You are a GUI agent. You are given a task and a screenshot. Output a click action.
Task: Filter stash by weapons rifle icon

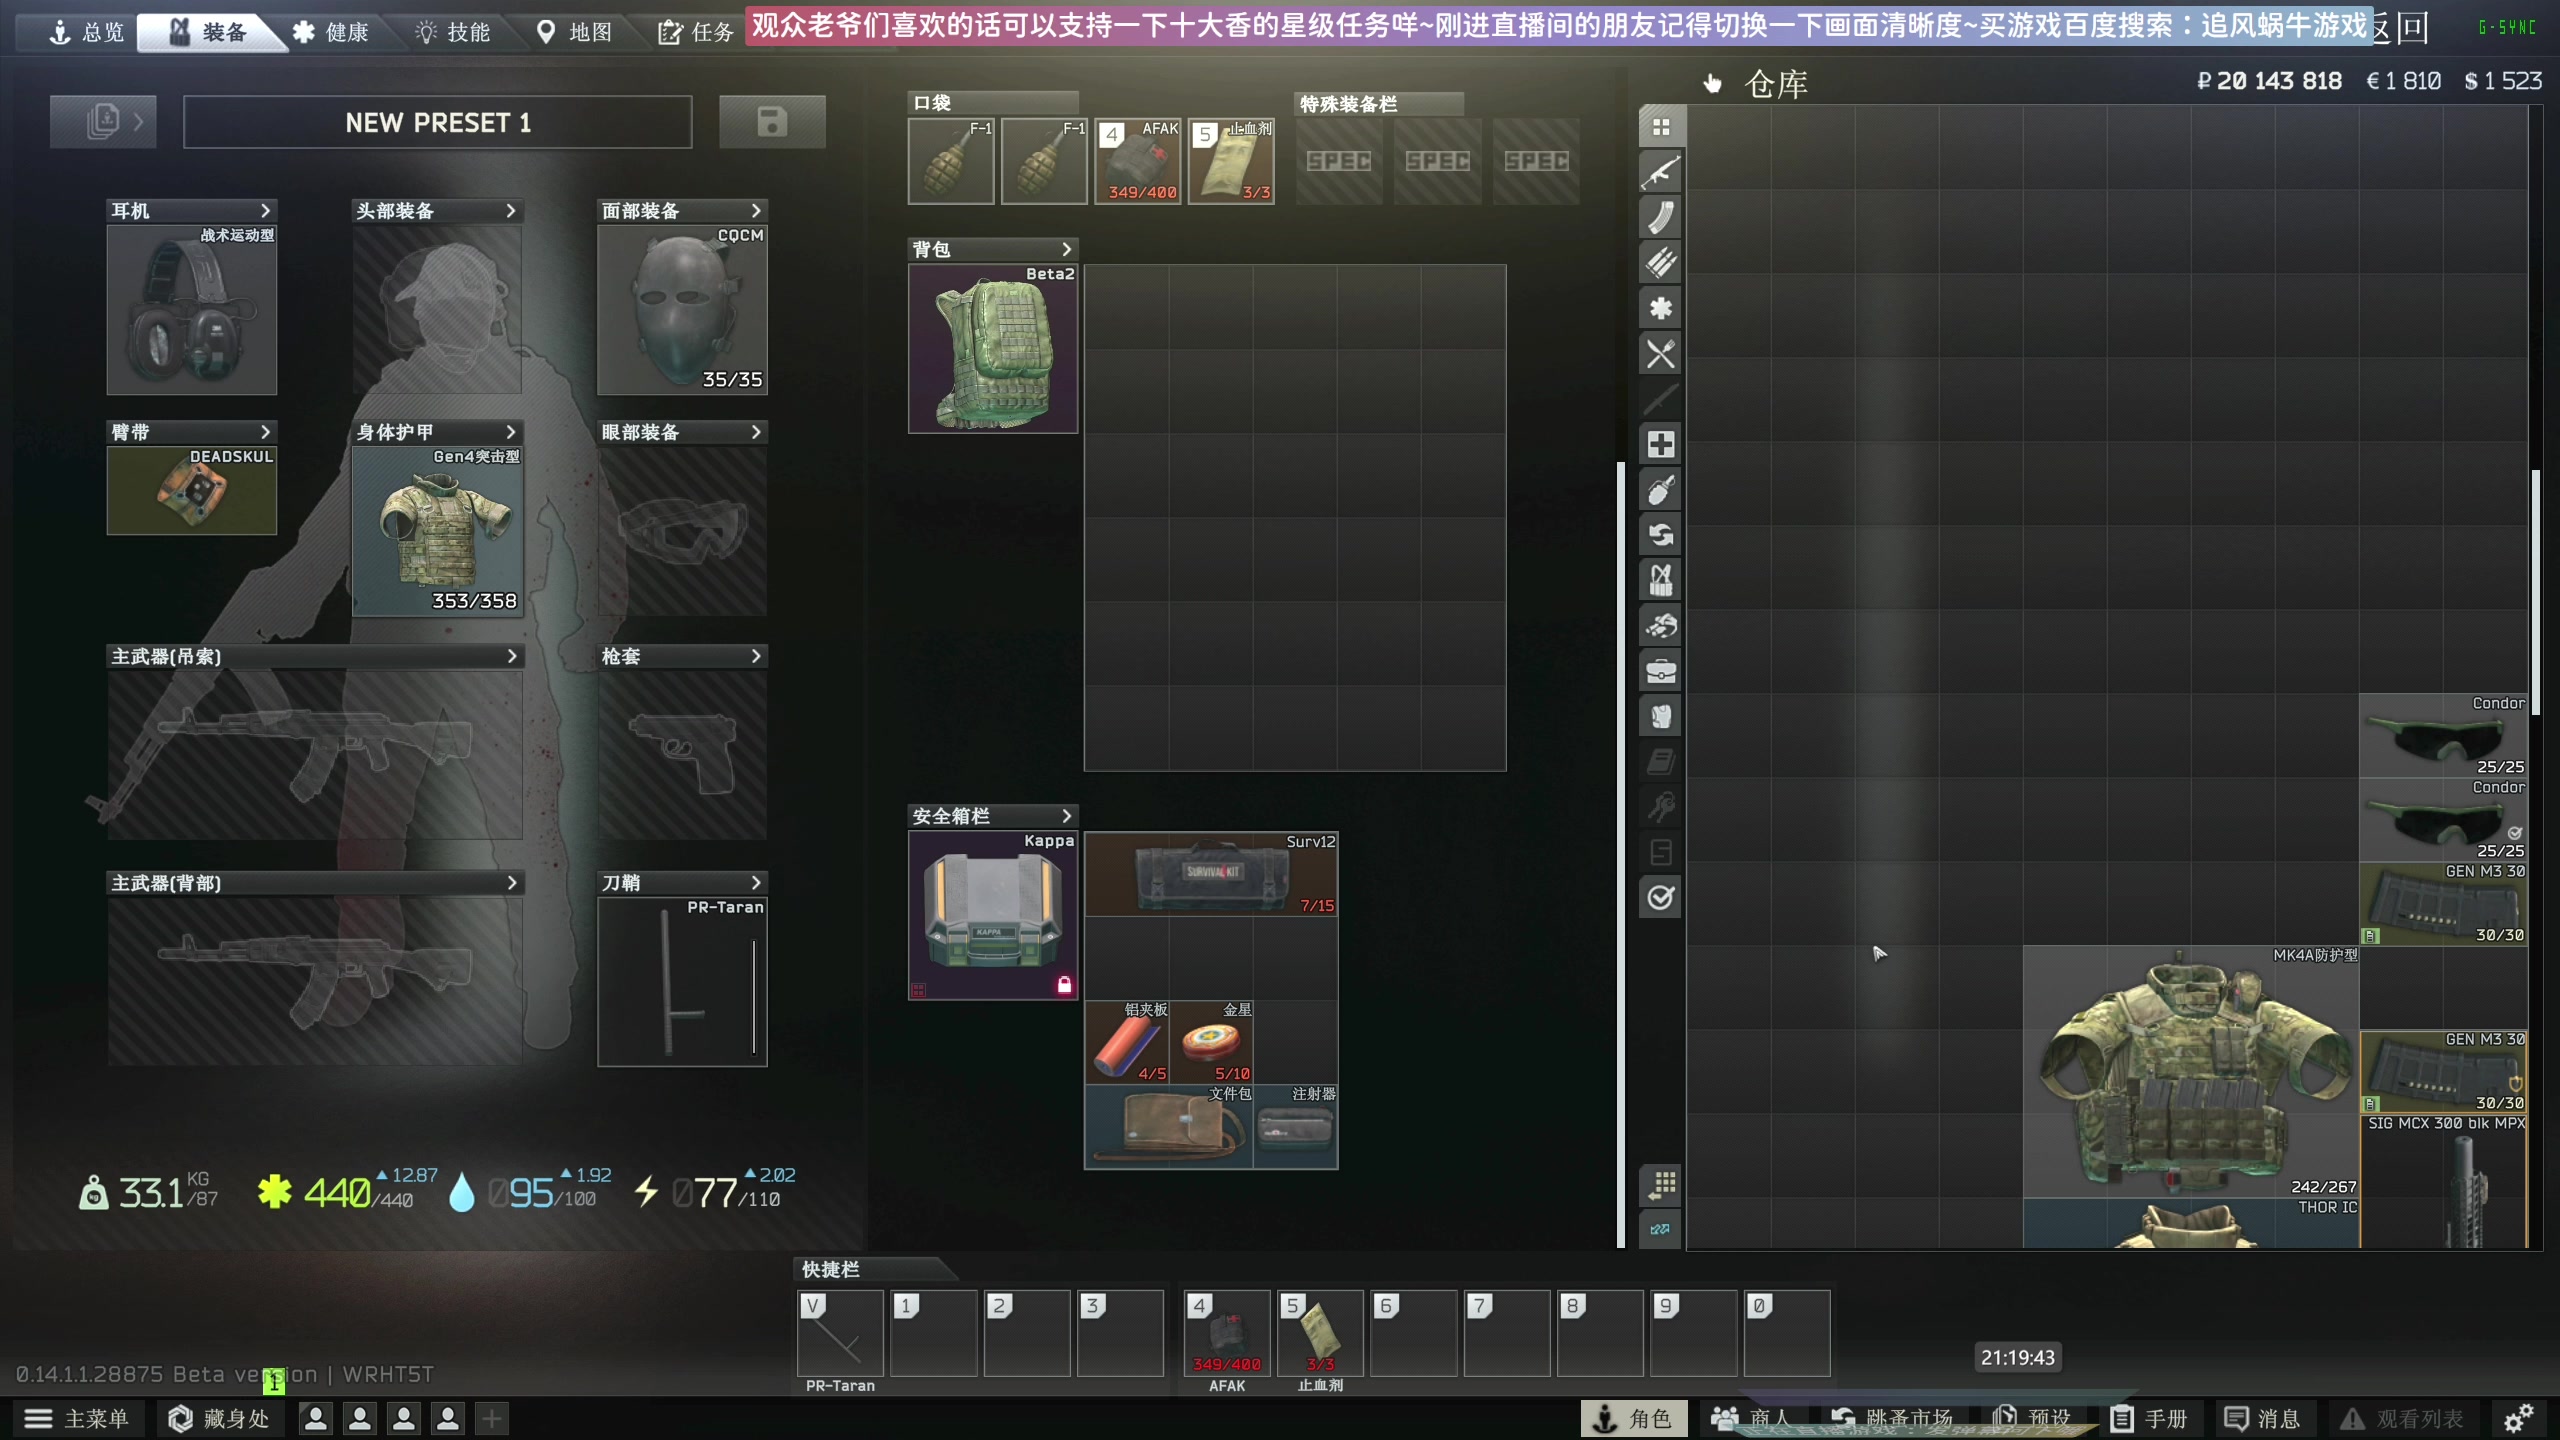click(1661, 172)
